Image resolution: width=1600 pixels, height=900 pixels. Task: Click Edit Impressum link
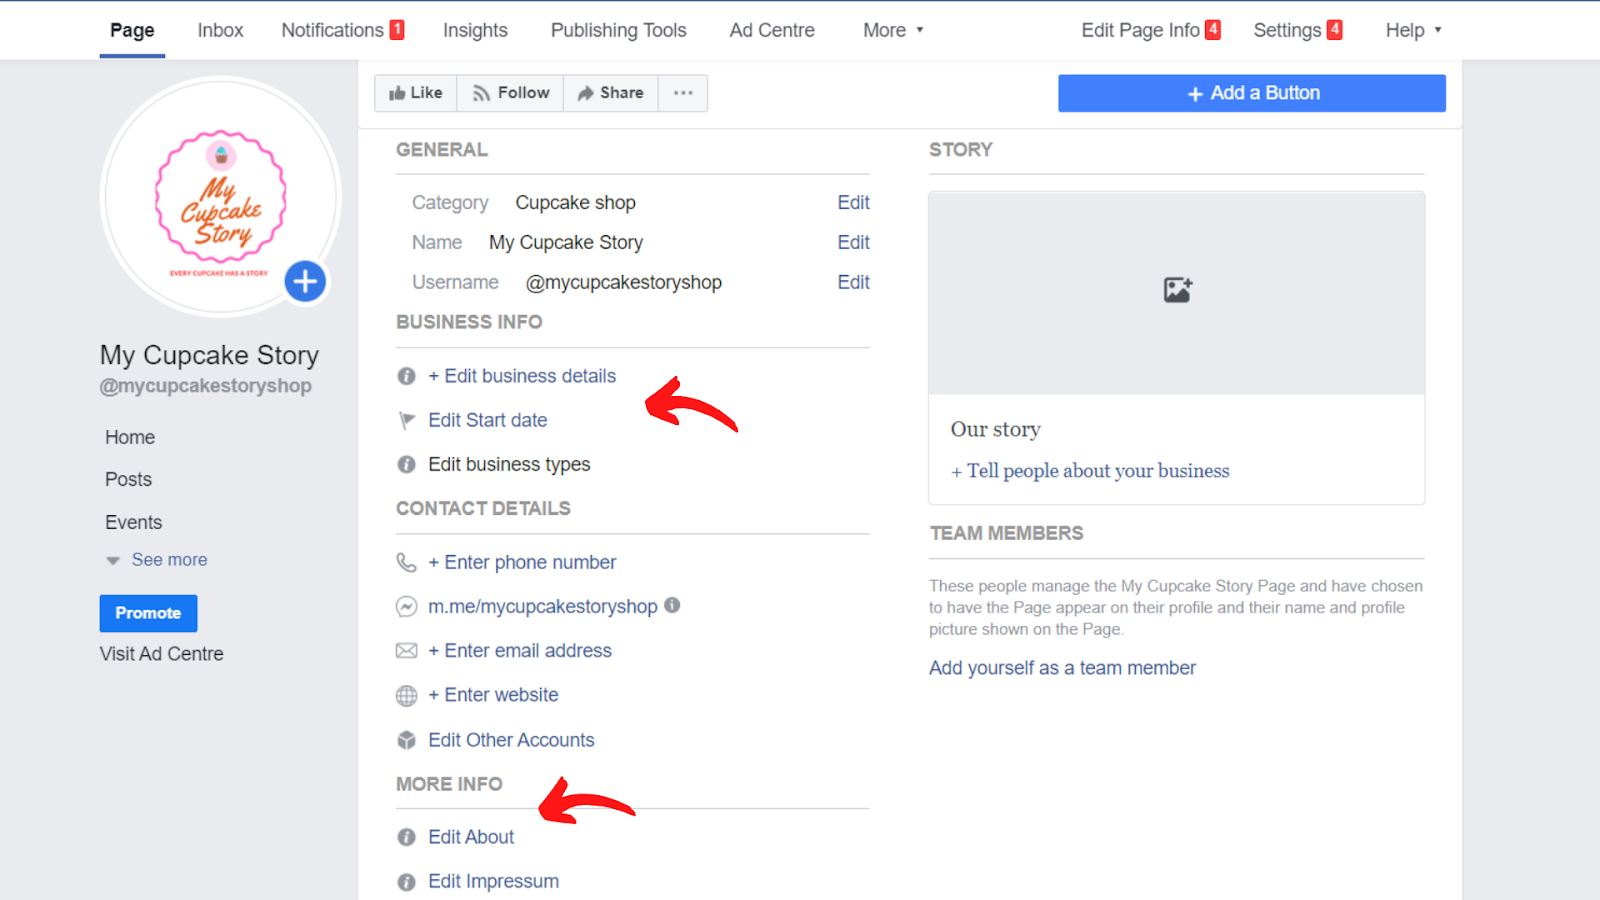pos(494,882)
